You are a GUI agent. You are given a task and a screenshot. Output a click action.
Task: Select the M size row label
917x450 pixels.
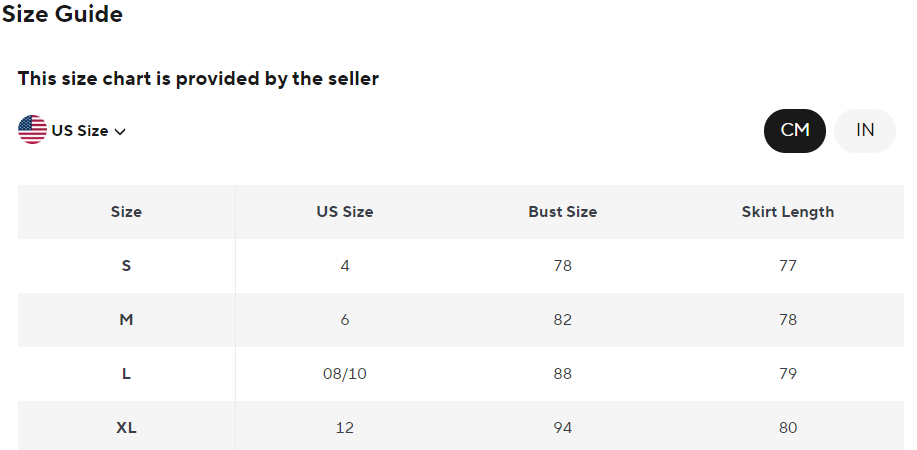[126, 320]
